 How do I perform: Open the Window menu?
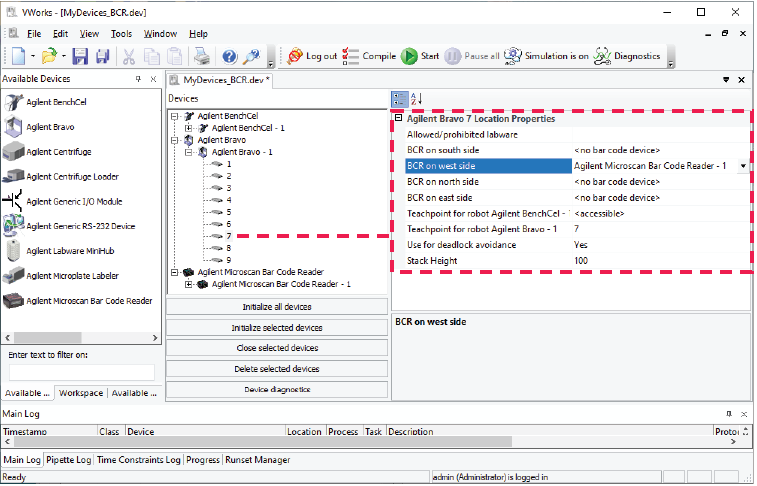(160, 34)
